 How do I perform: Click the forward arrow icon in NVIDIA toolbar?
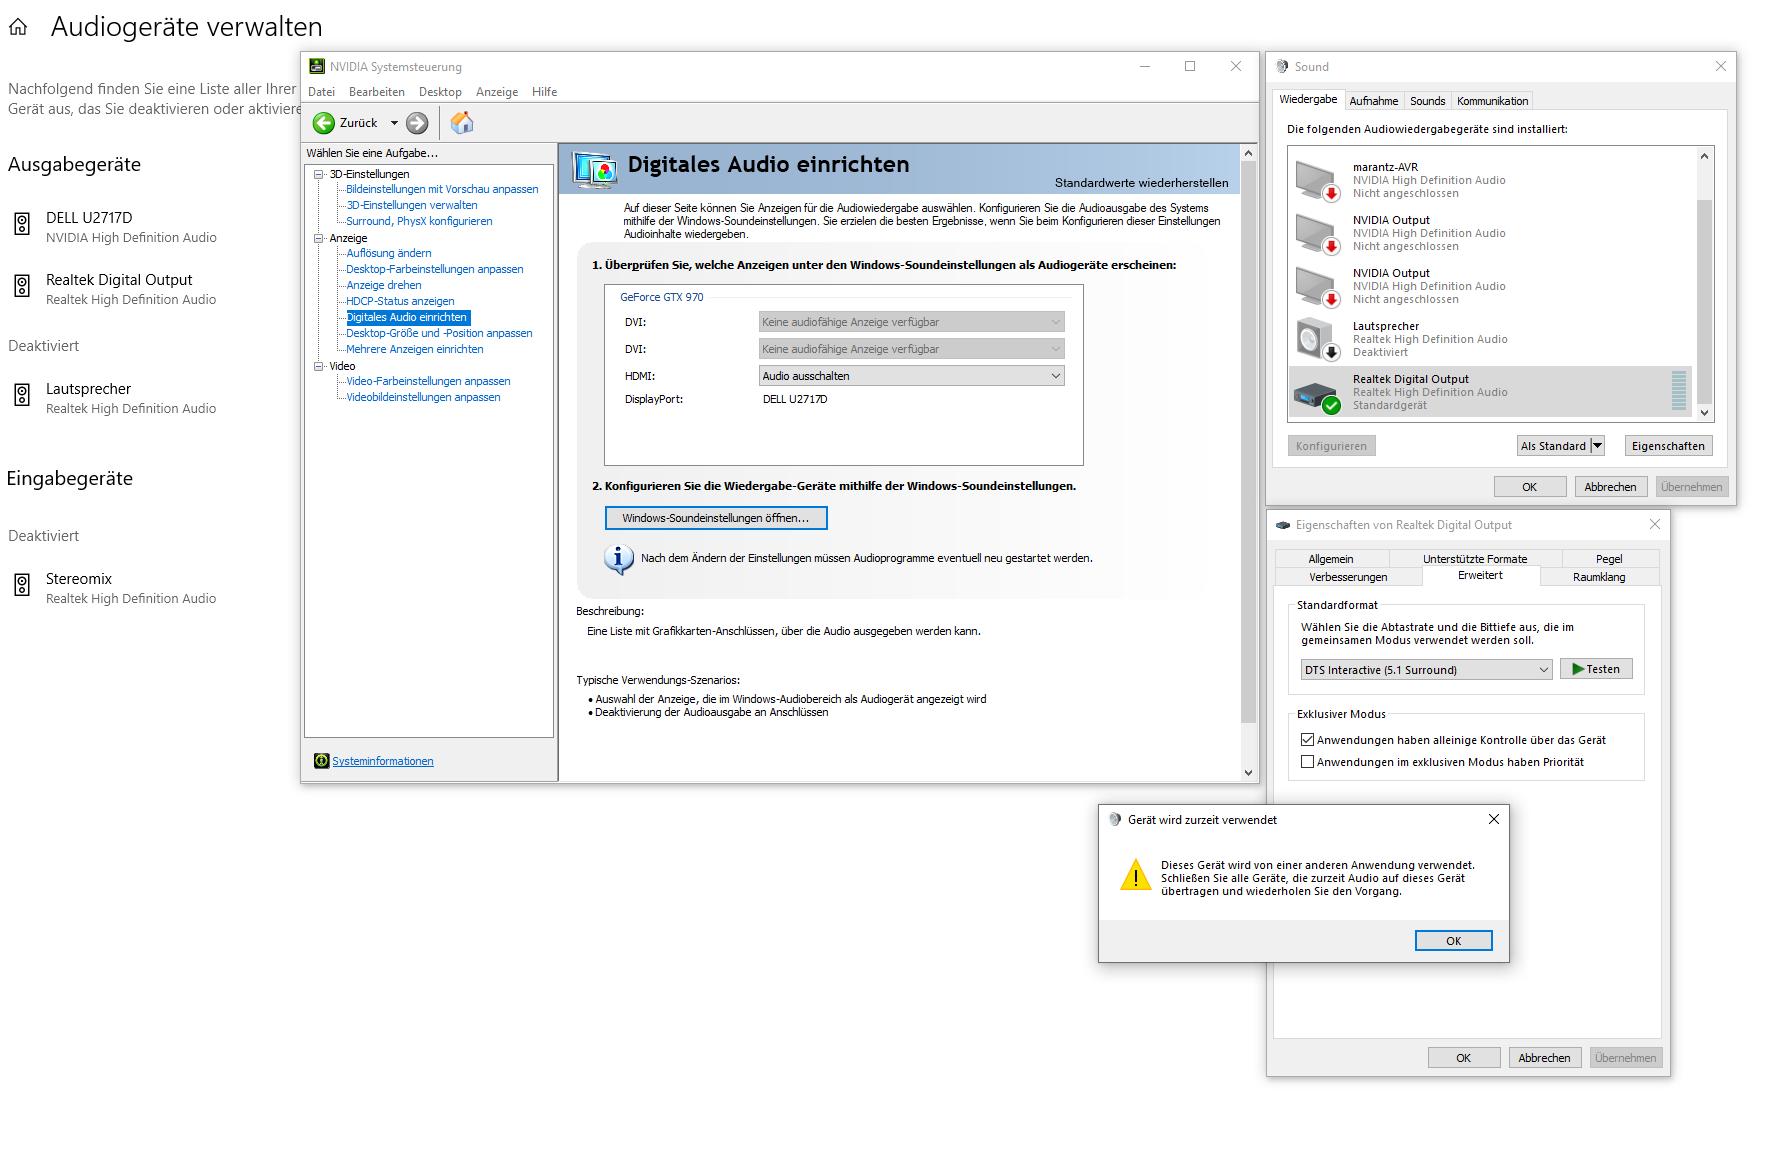click(x=417, y=123)
